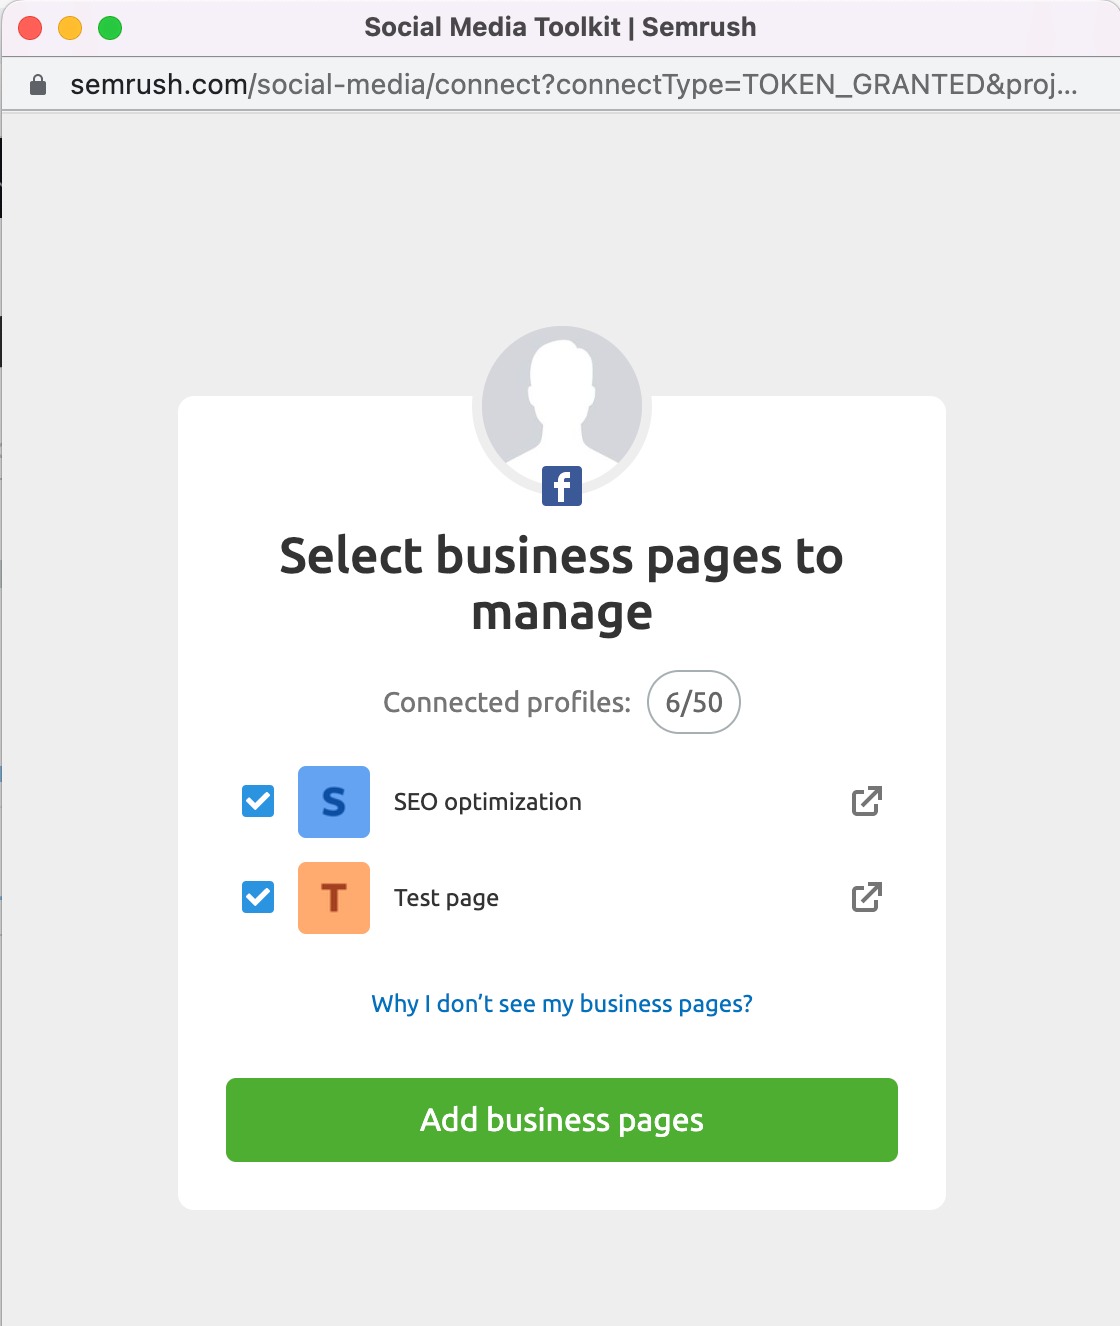Screen dimensions: 1120x1326
Task: Open Test page in new tab
Action: (866, 897)
